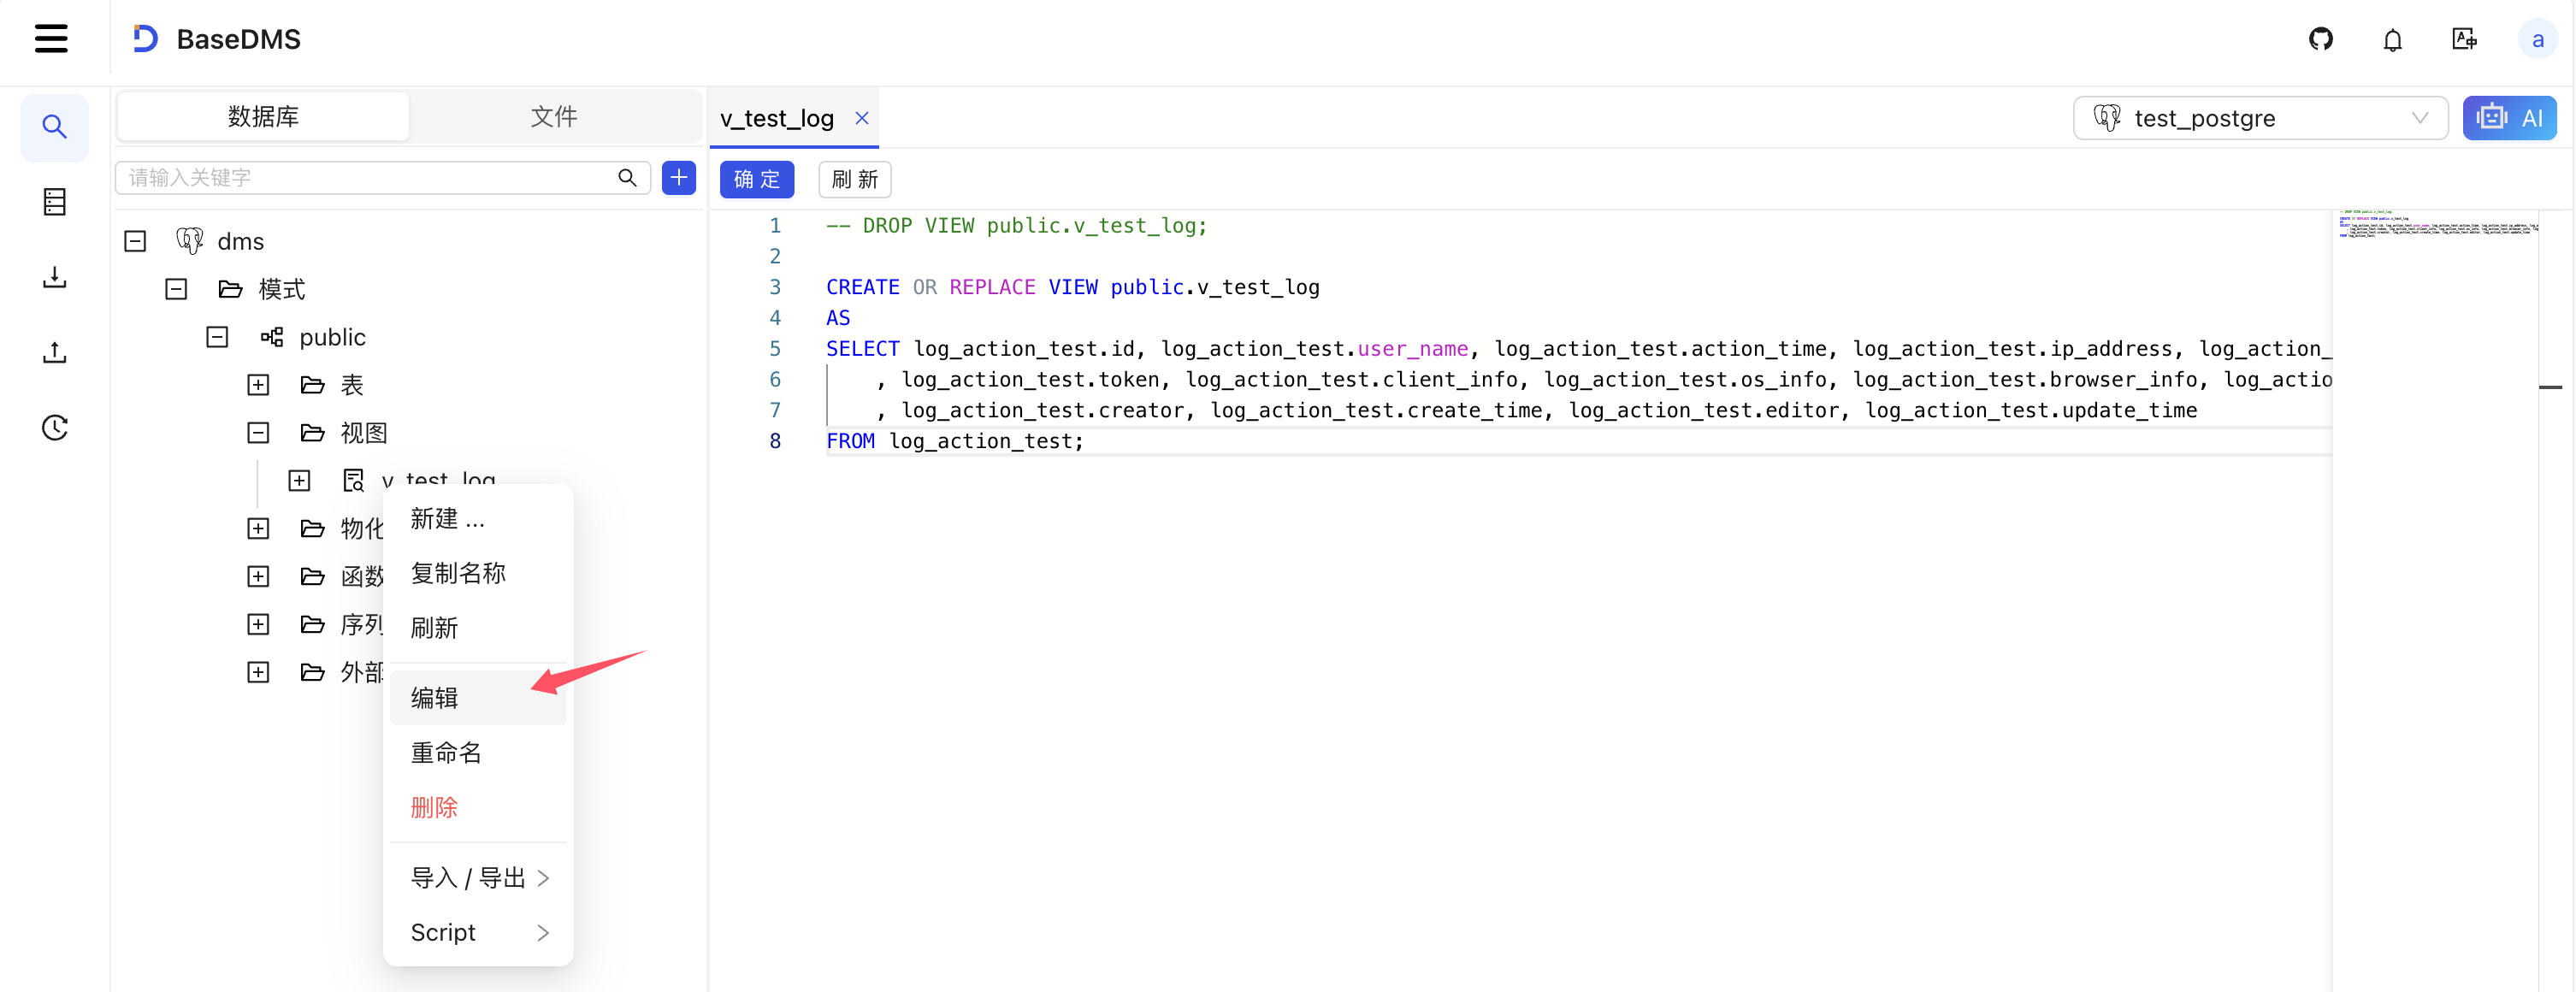Click the folder icon next to 模式
Viewport: 2576px width, 992px height.
230,289
